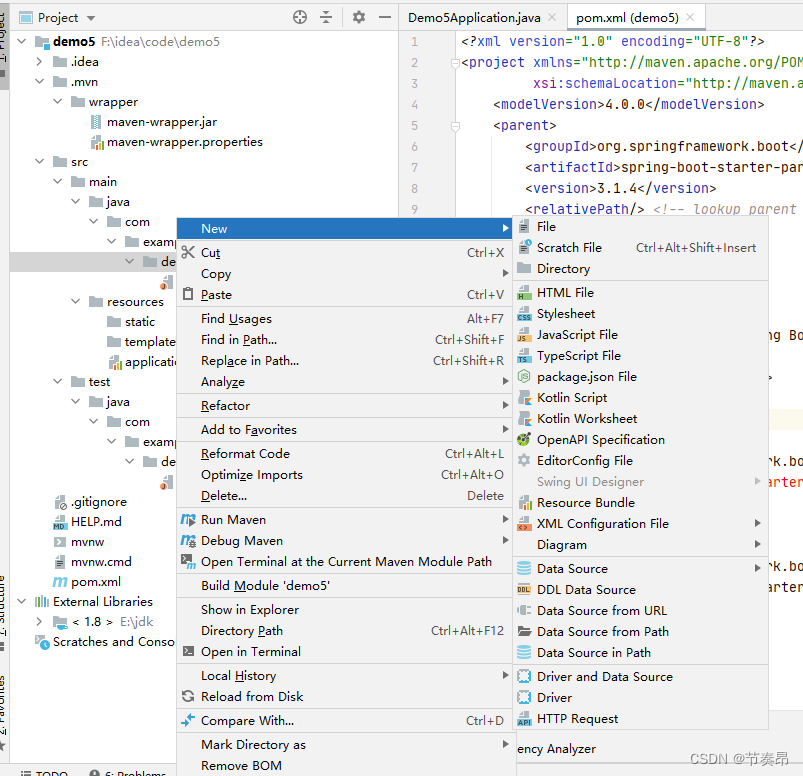Select .gitignore file
This screenshot has width=803, height=776.
pyautogui.click(x=98, y=501)
